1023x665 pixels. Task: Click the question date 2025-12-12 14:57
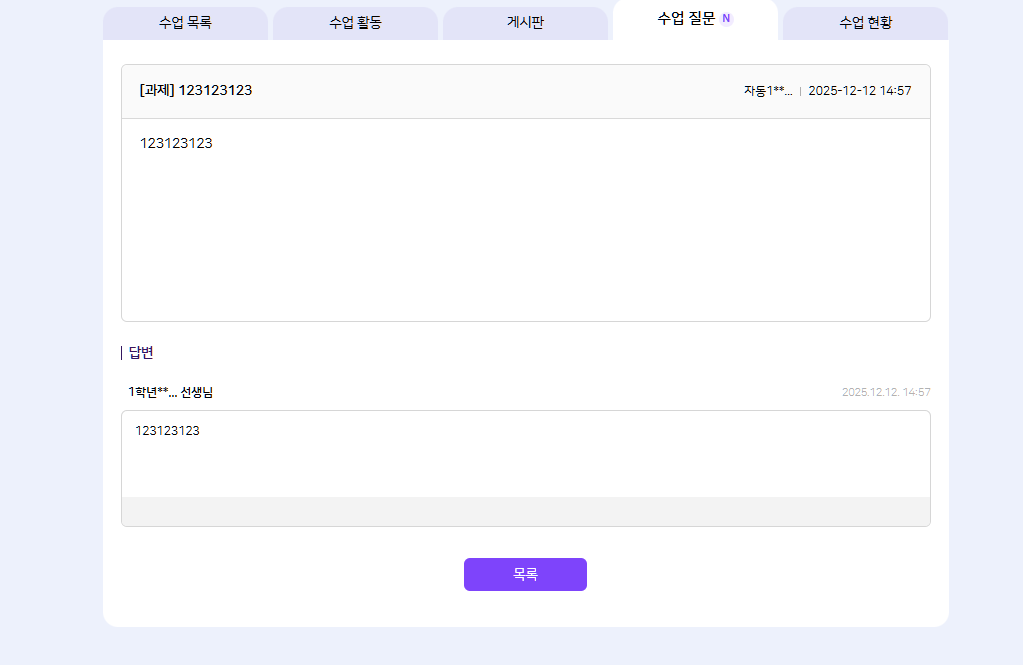click(859, 91)
